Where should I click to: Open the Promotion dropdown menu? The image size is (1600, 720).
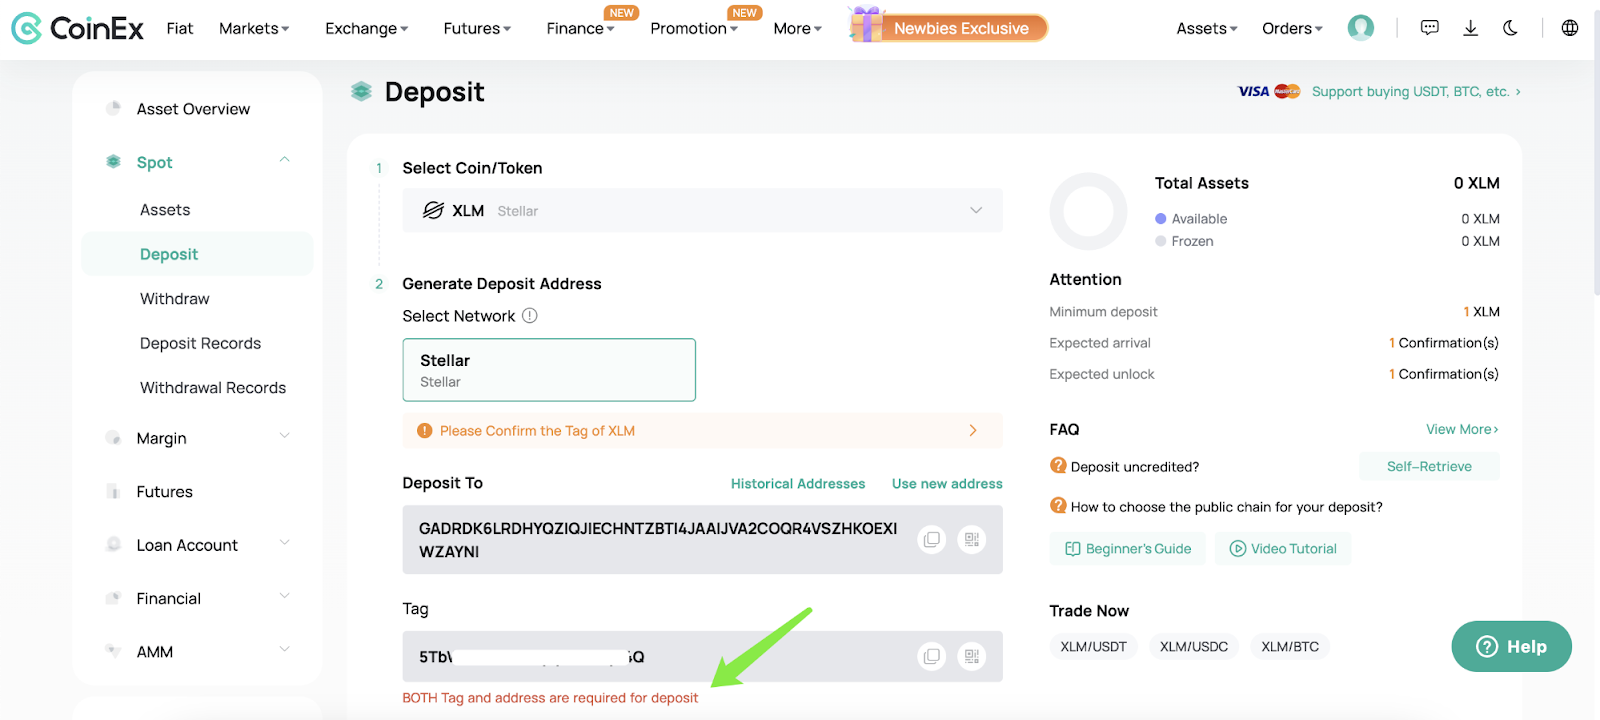(694, 28)
